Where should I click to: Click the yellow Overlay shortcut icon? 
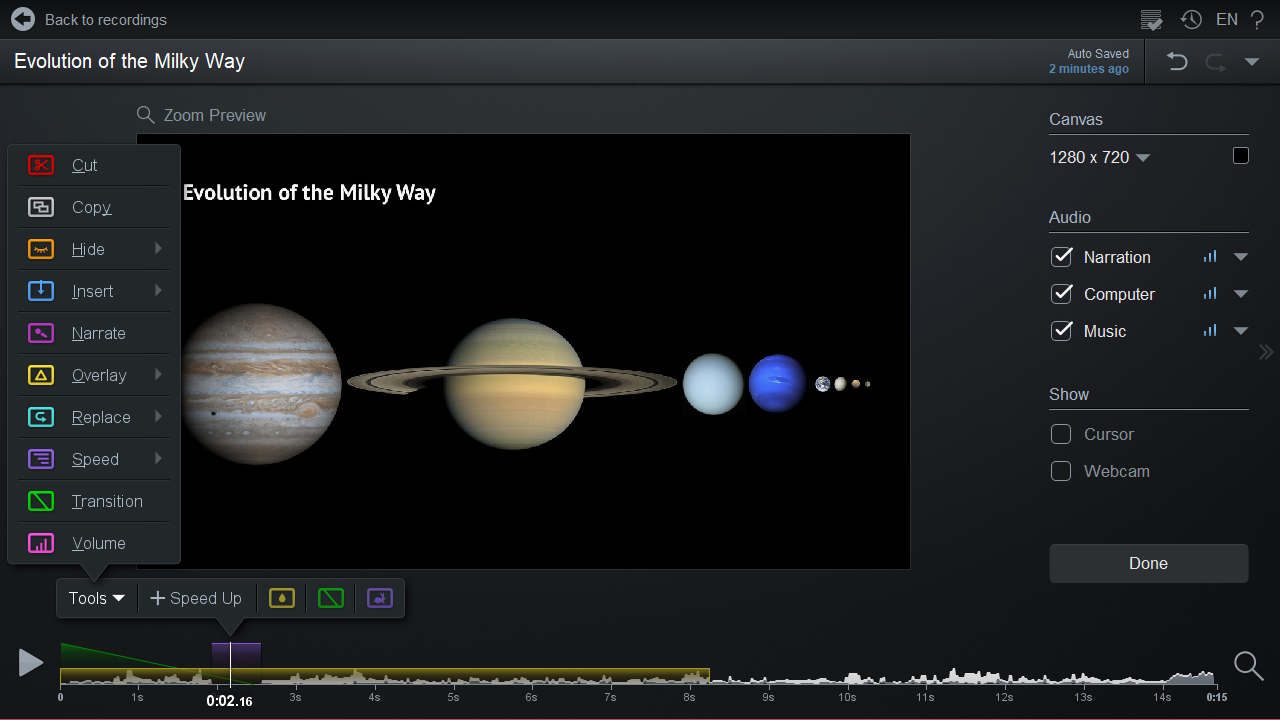pos(281,597)
